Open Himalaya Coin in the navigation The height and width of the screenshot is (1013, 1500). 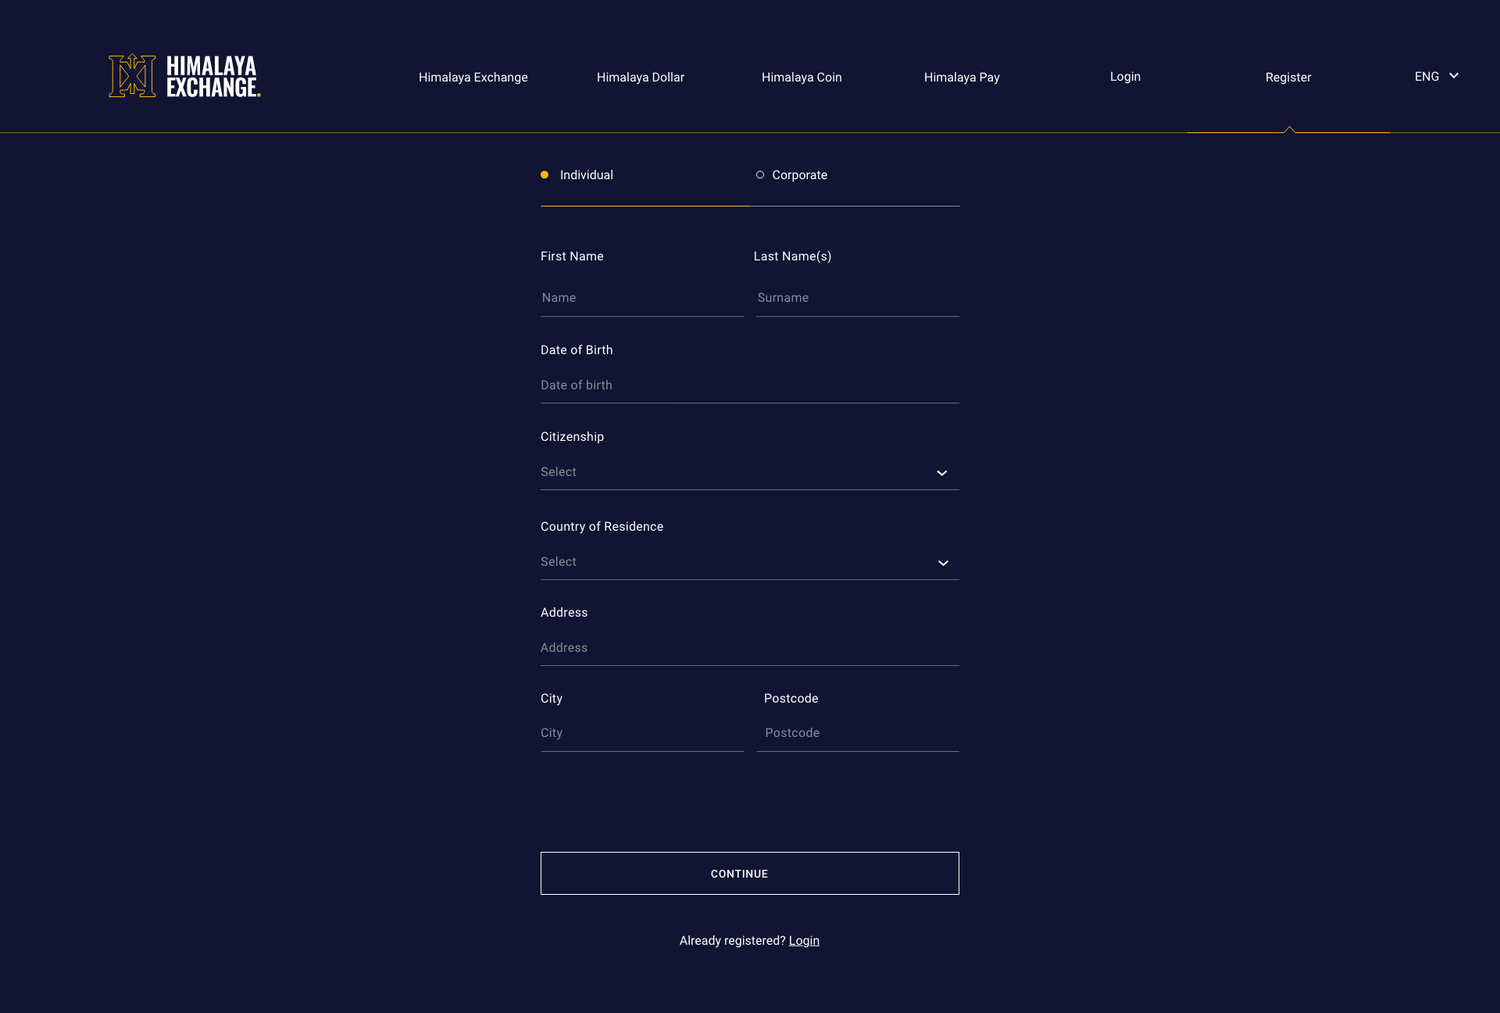(x=801, y=77)
